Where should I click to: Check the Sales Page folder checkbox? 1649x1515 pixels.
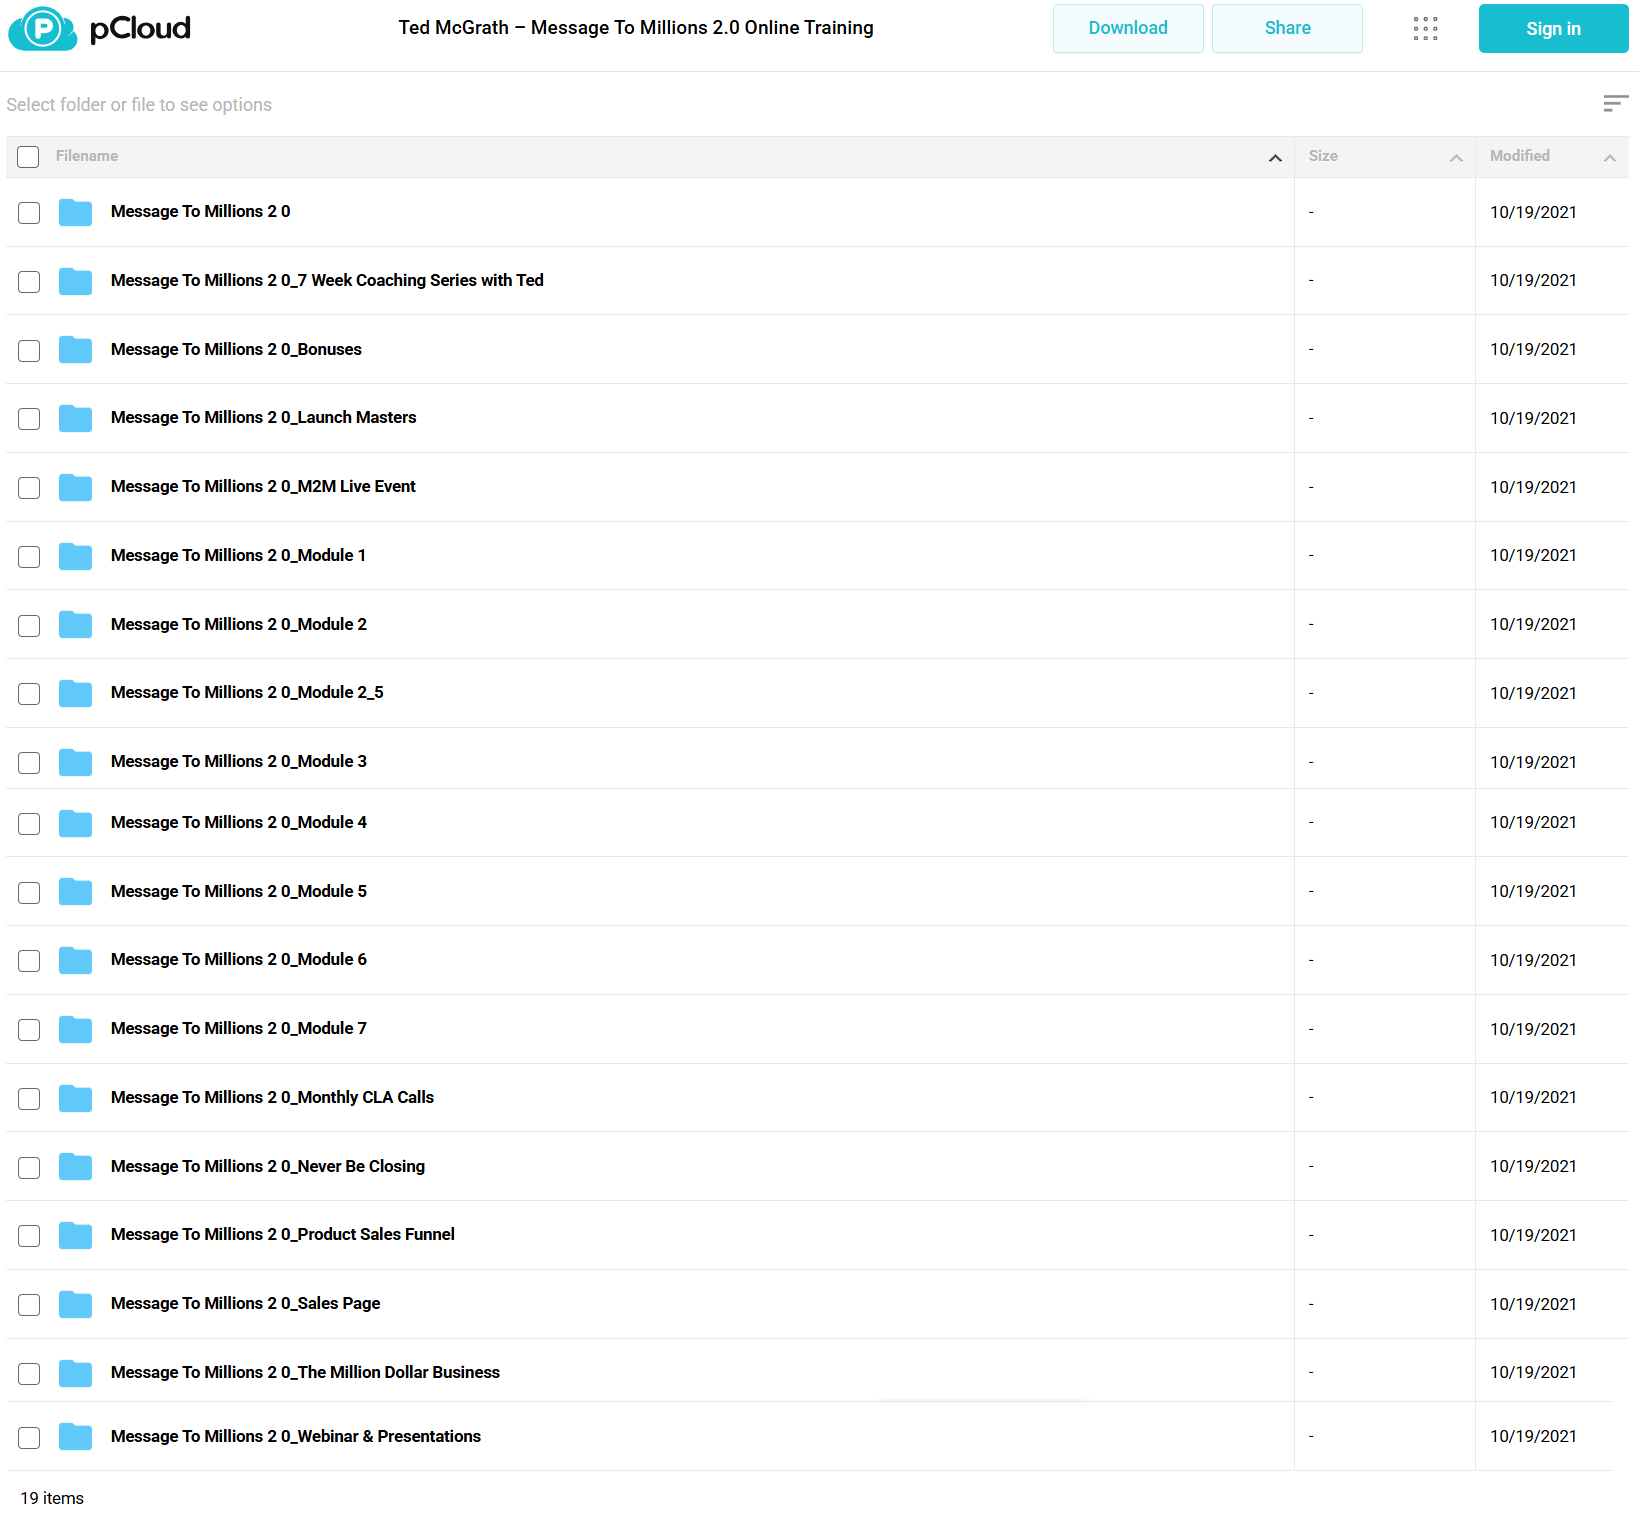tap(29, 1305)
